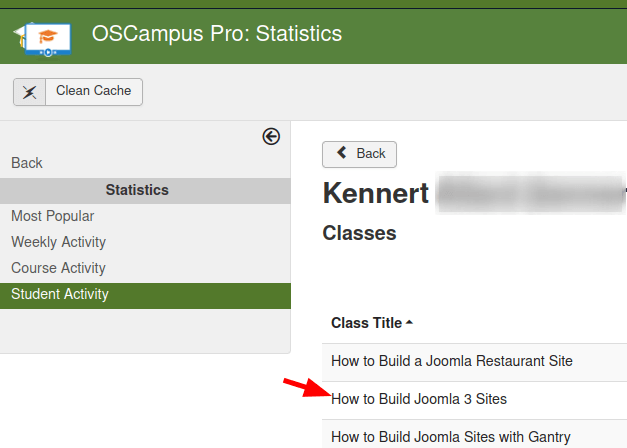The width and height of the screenshot is (627, 448).
Task: Sort by Class Title column header
Action: 372,323
